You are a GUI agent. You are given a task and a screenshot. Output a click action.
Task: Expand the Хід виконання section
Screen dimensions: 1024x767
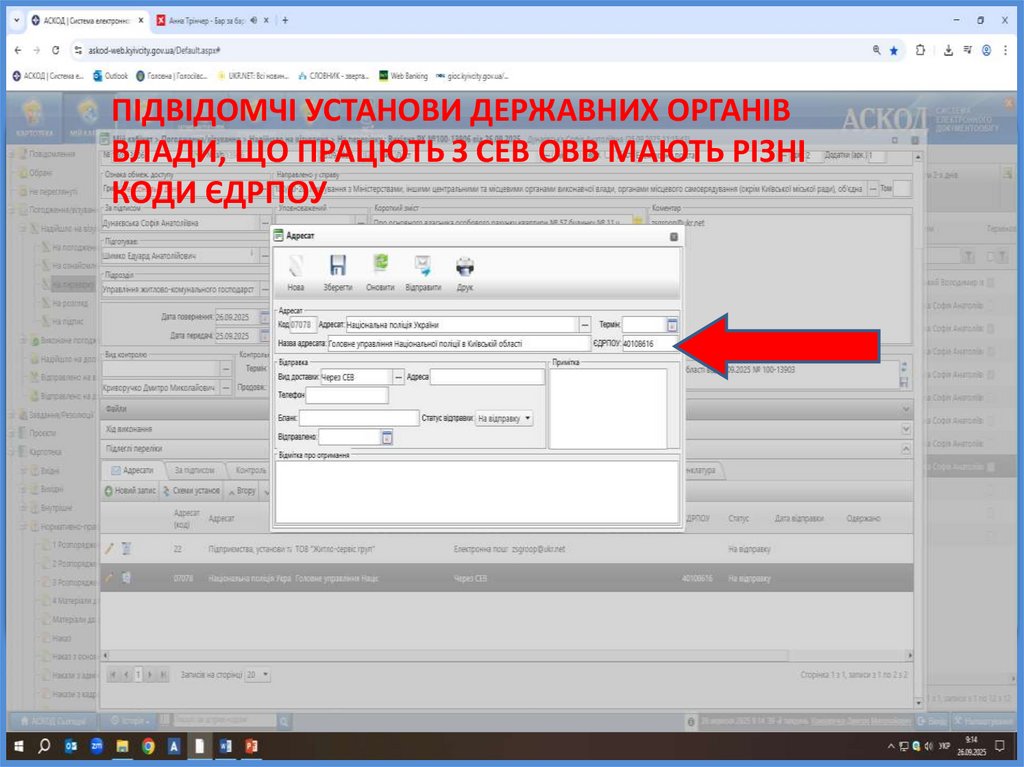tap(906, 429)
